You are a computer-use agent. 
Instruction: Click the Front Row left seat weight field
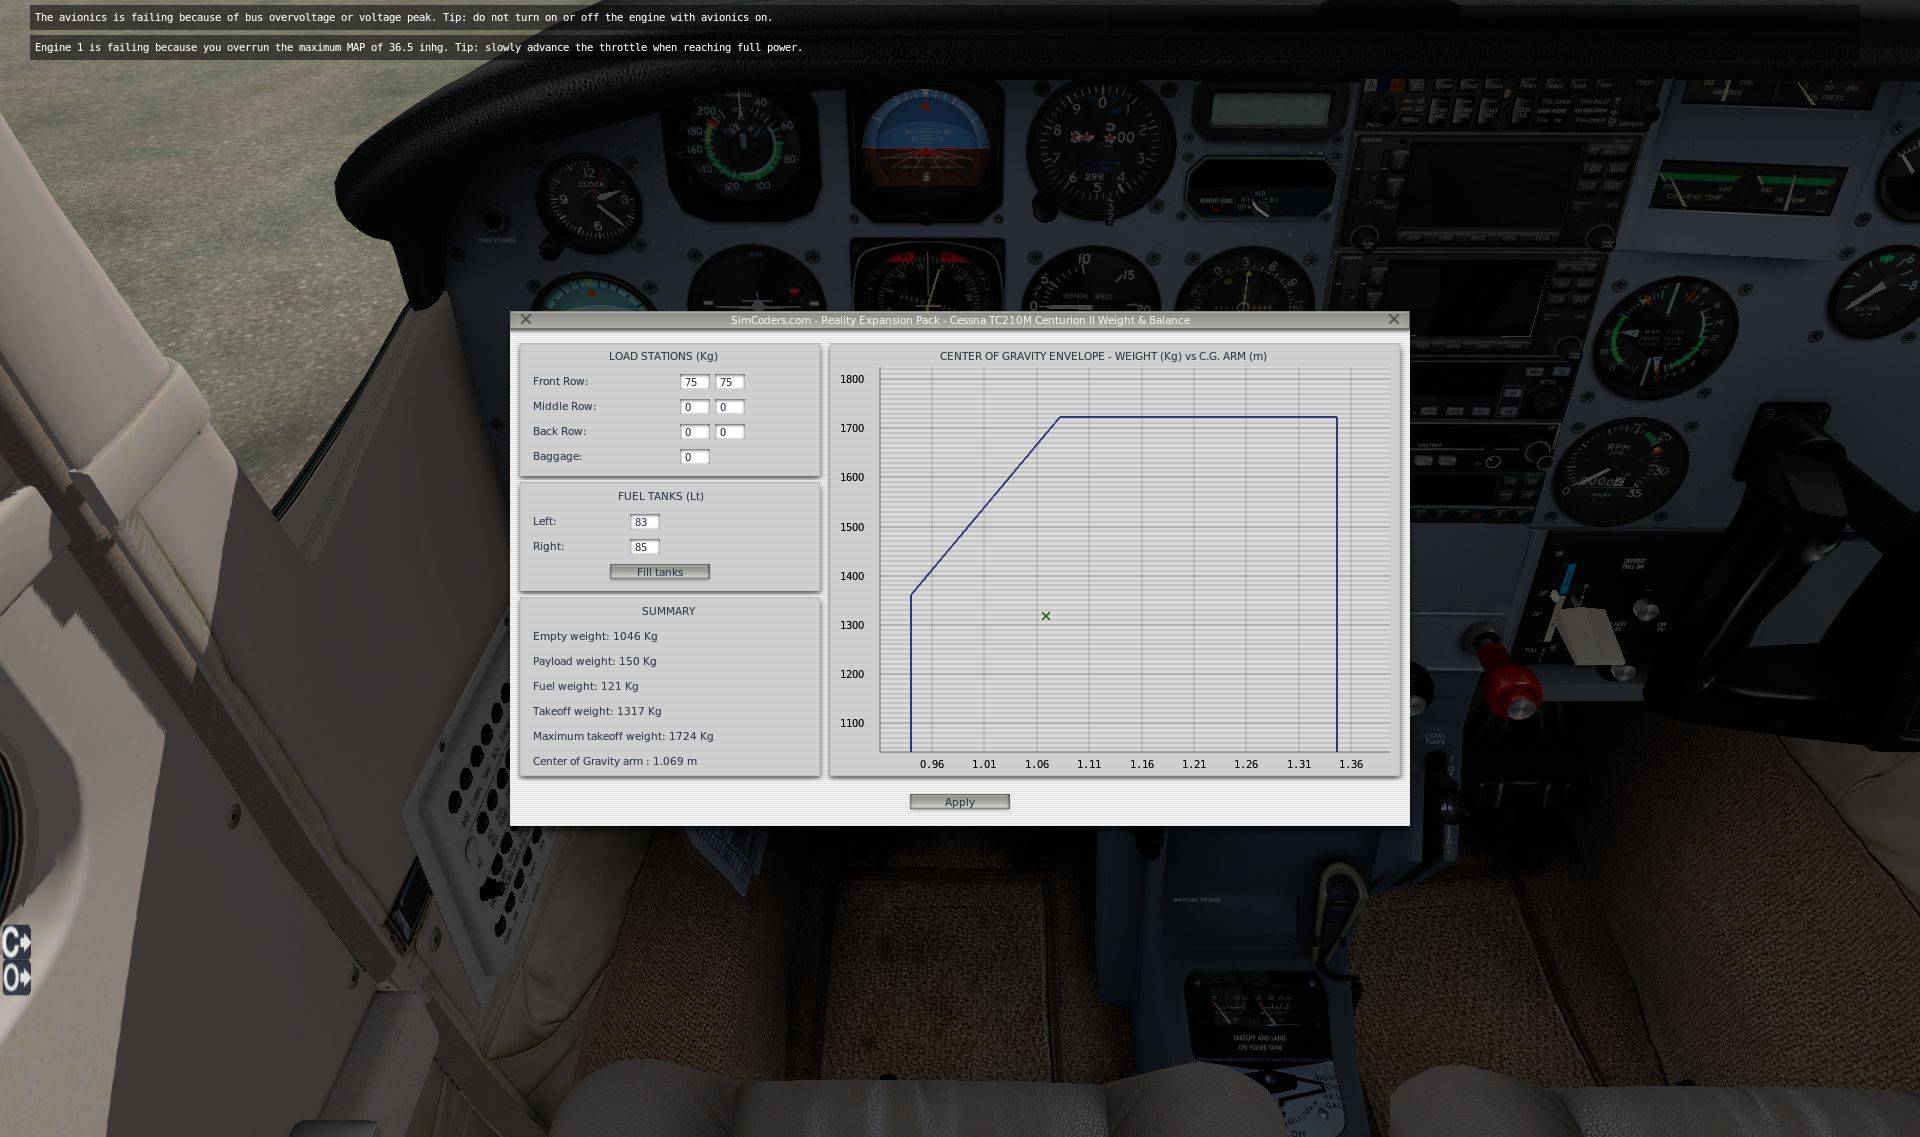click(x=693, y=382)
